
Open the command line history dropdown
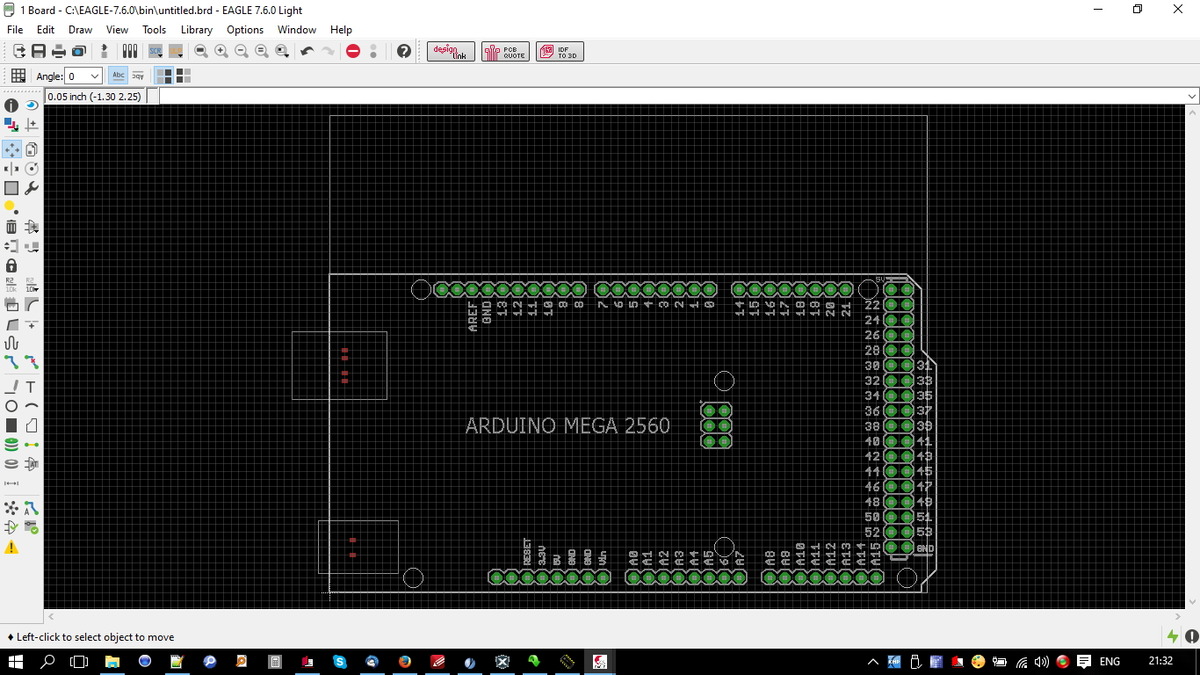1191,96
